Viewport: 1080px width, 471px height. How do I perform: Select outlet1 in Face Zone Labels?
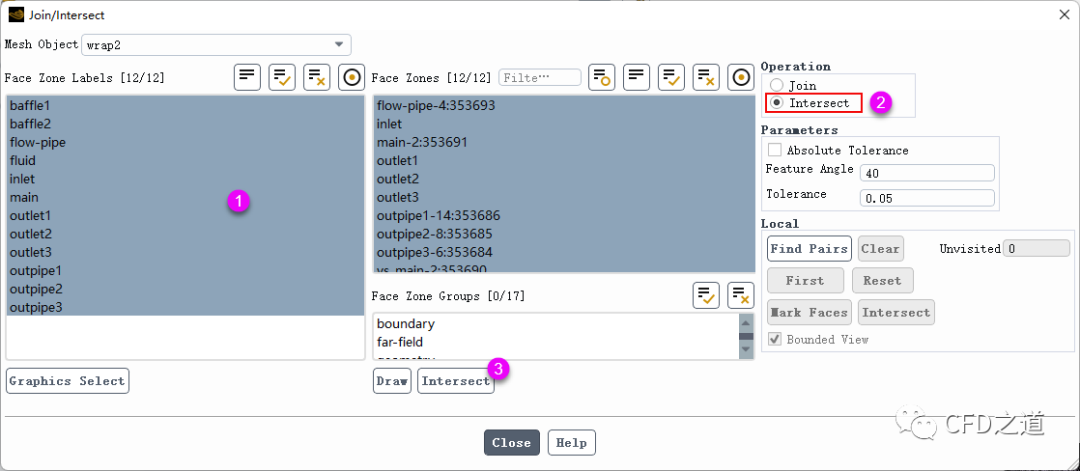(x=185, y=216)
